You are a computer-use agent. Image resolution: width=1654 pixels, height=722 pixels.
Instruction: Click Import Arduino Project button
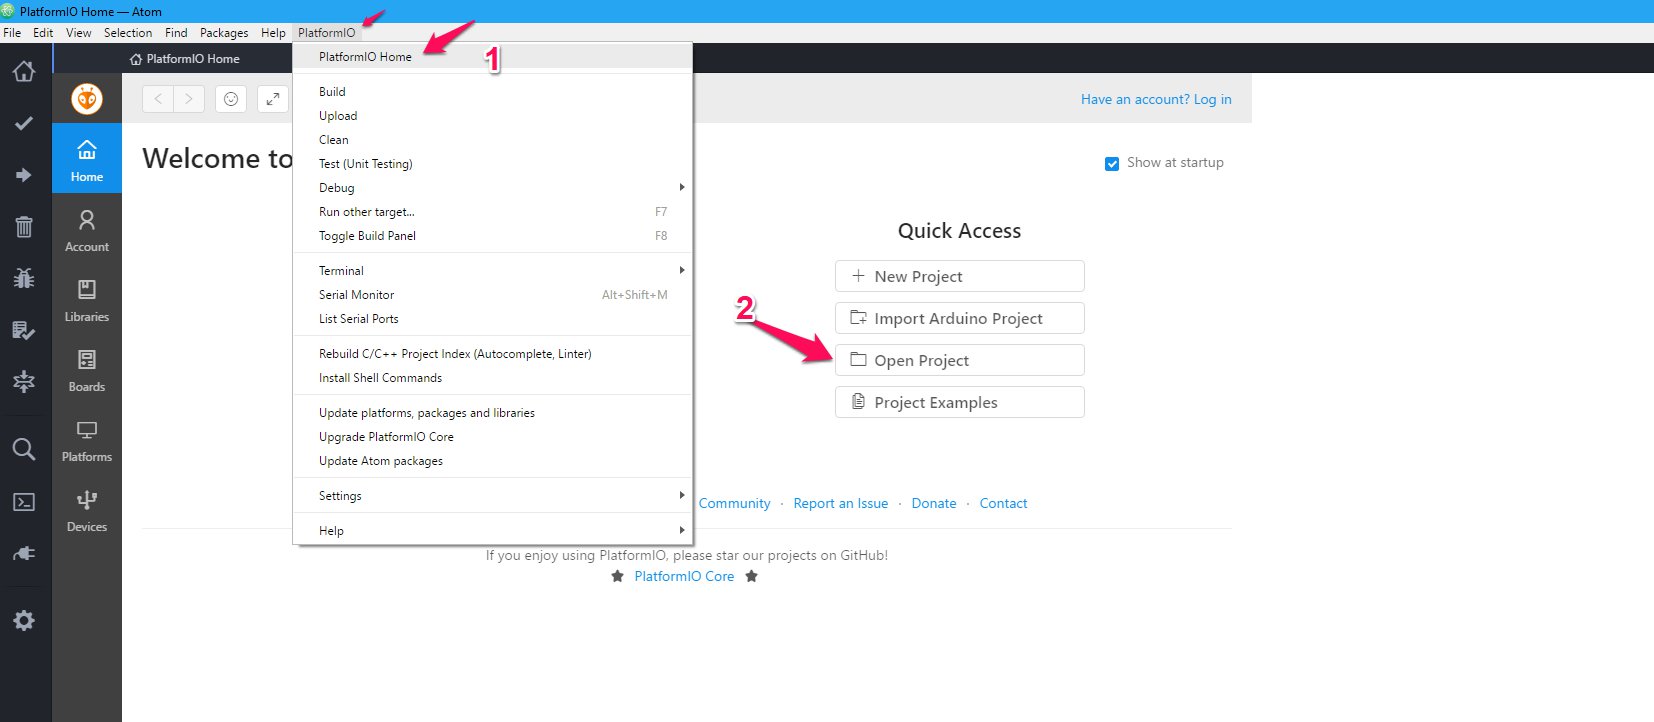tap(960, 318)
